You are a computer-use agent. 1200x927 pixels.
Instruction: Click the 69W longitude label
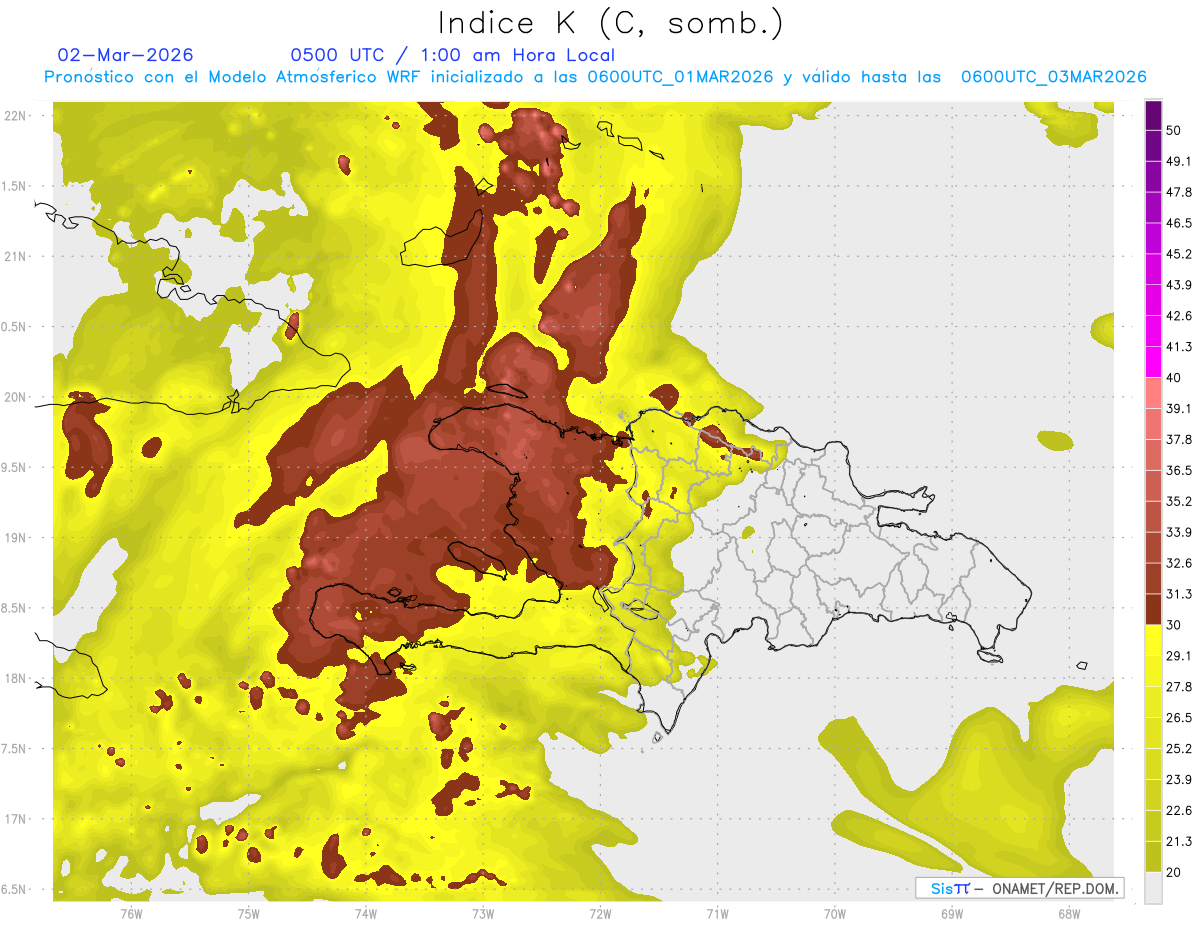coord(951,913)
